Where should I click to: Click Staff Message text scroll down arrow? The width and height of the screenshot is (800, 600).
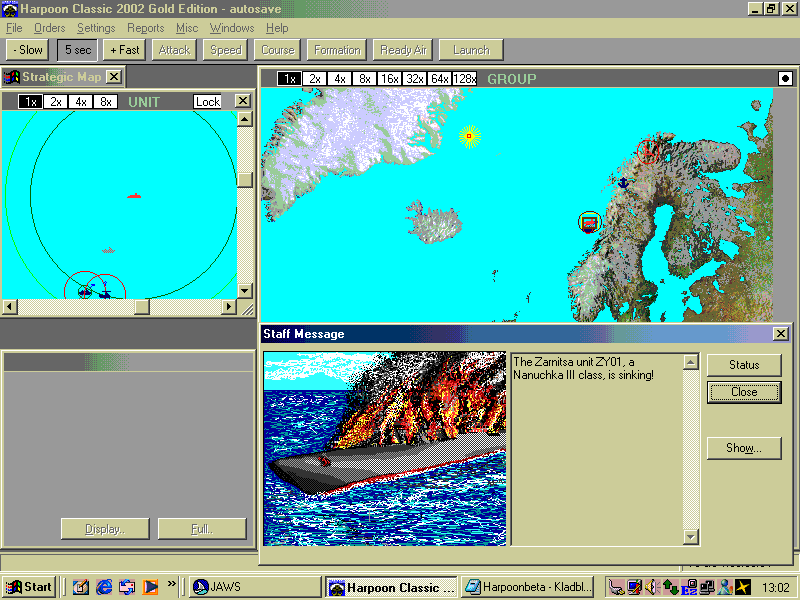pyautogui.click(x=690, y=537)
